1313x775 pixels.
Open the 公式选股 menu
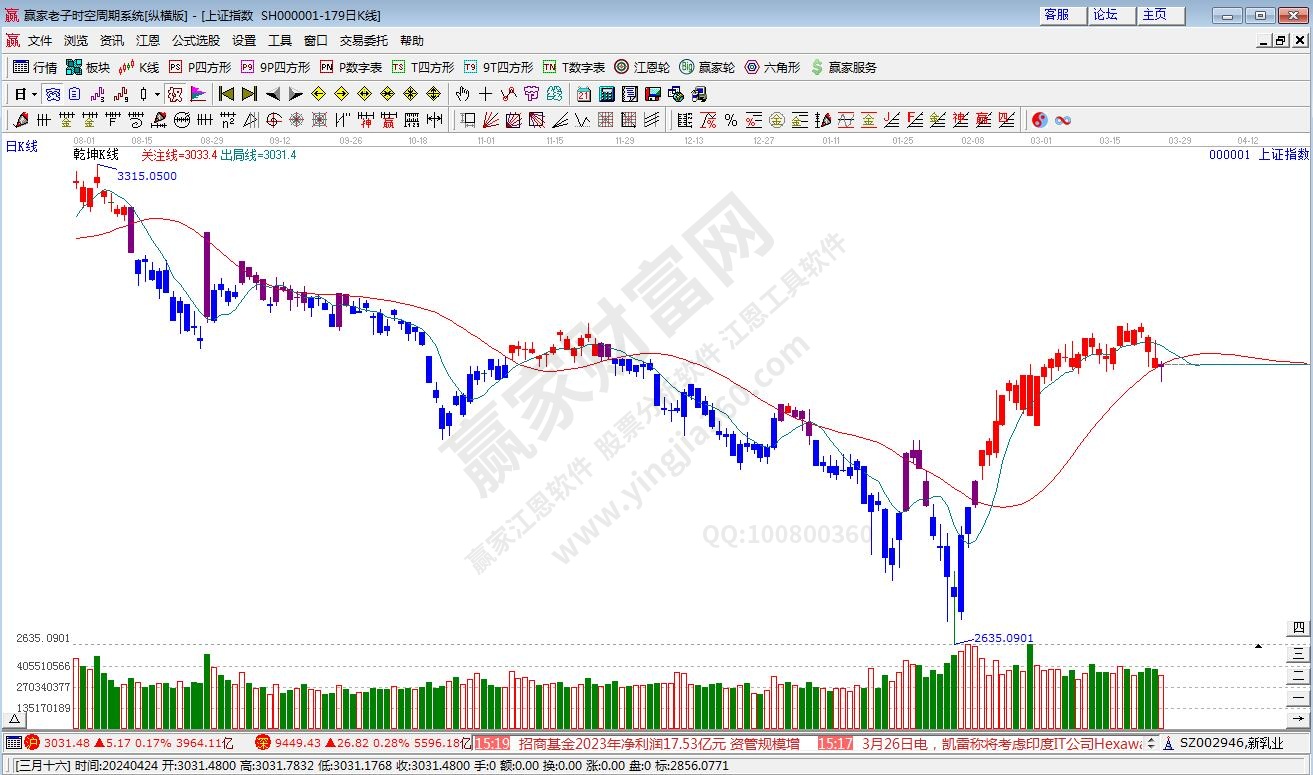(195, 41)
